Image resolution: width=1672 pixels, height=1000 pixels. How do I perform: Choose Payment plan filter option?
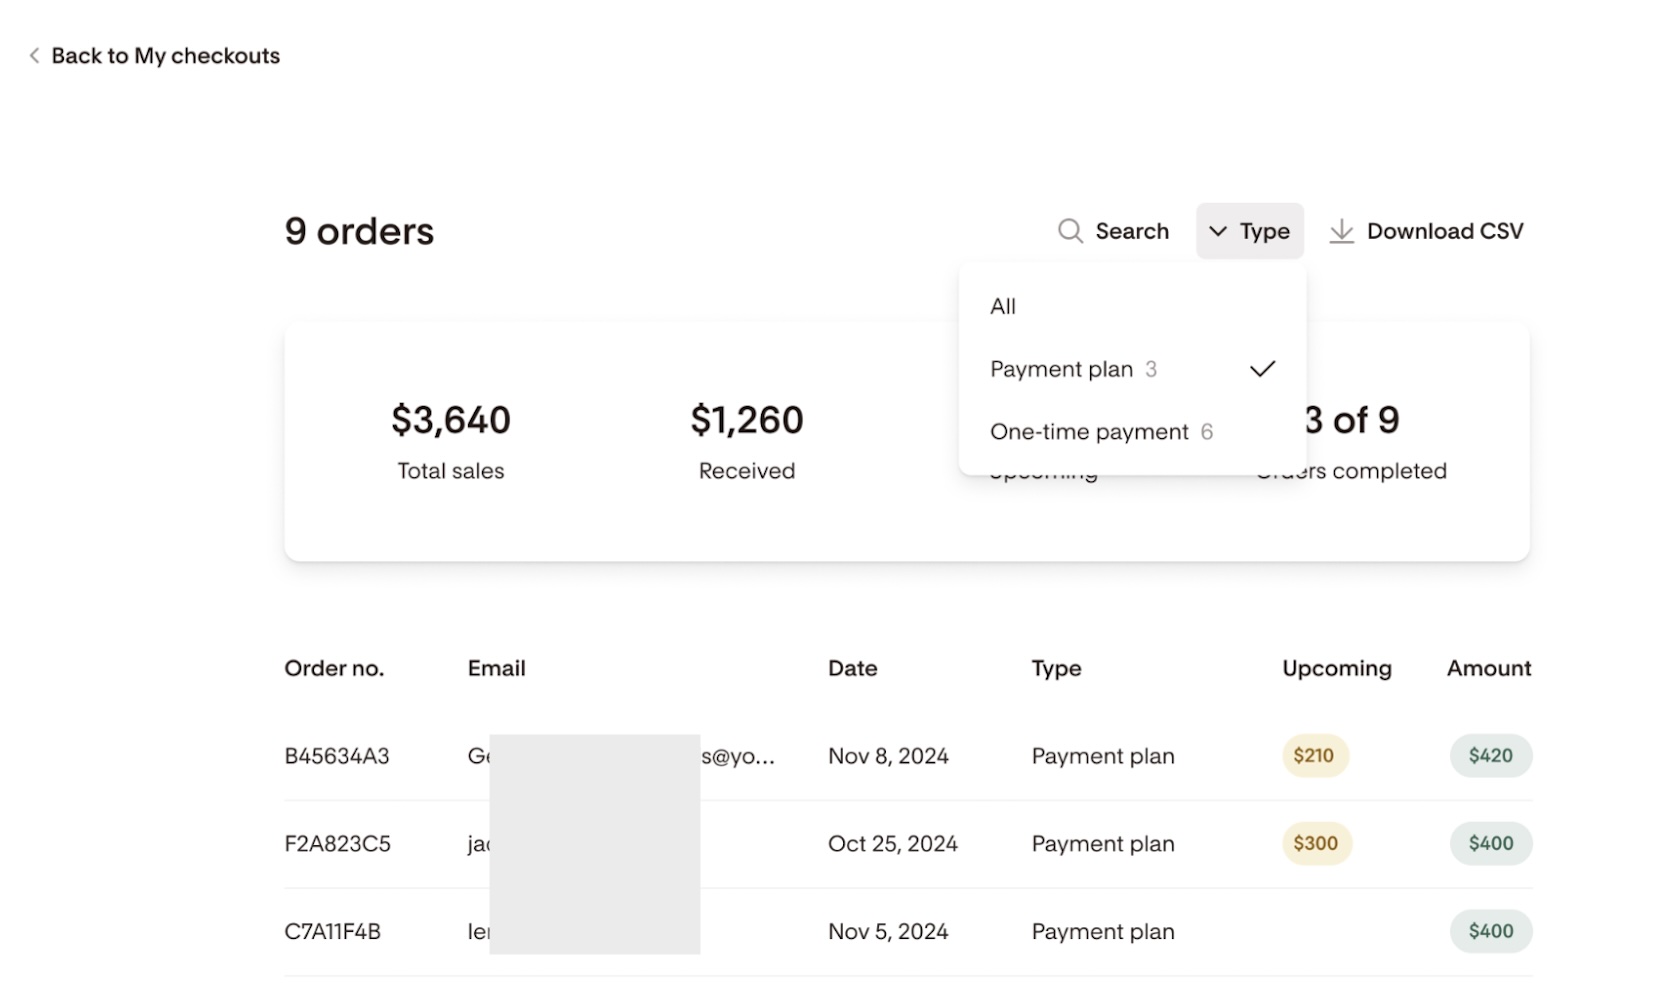pyautogui.click(x=1062, y=369)
